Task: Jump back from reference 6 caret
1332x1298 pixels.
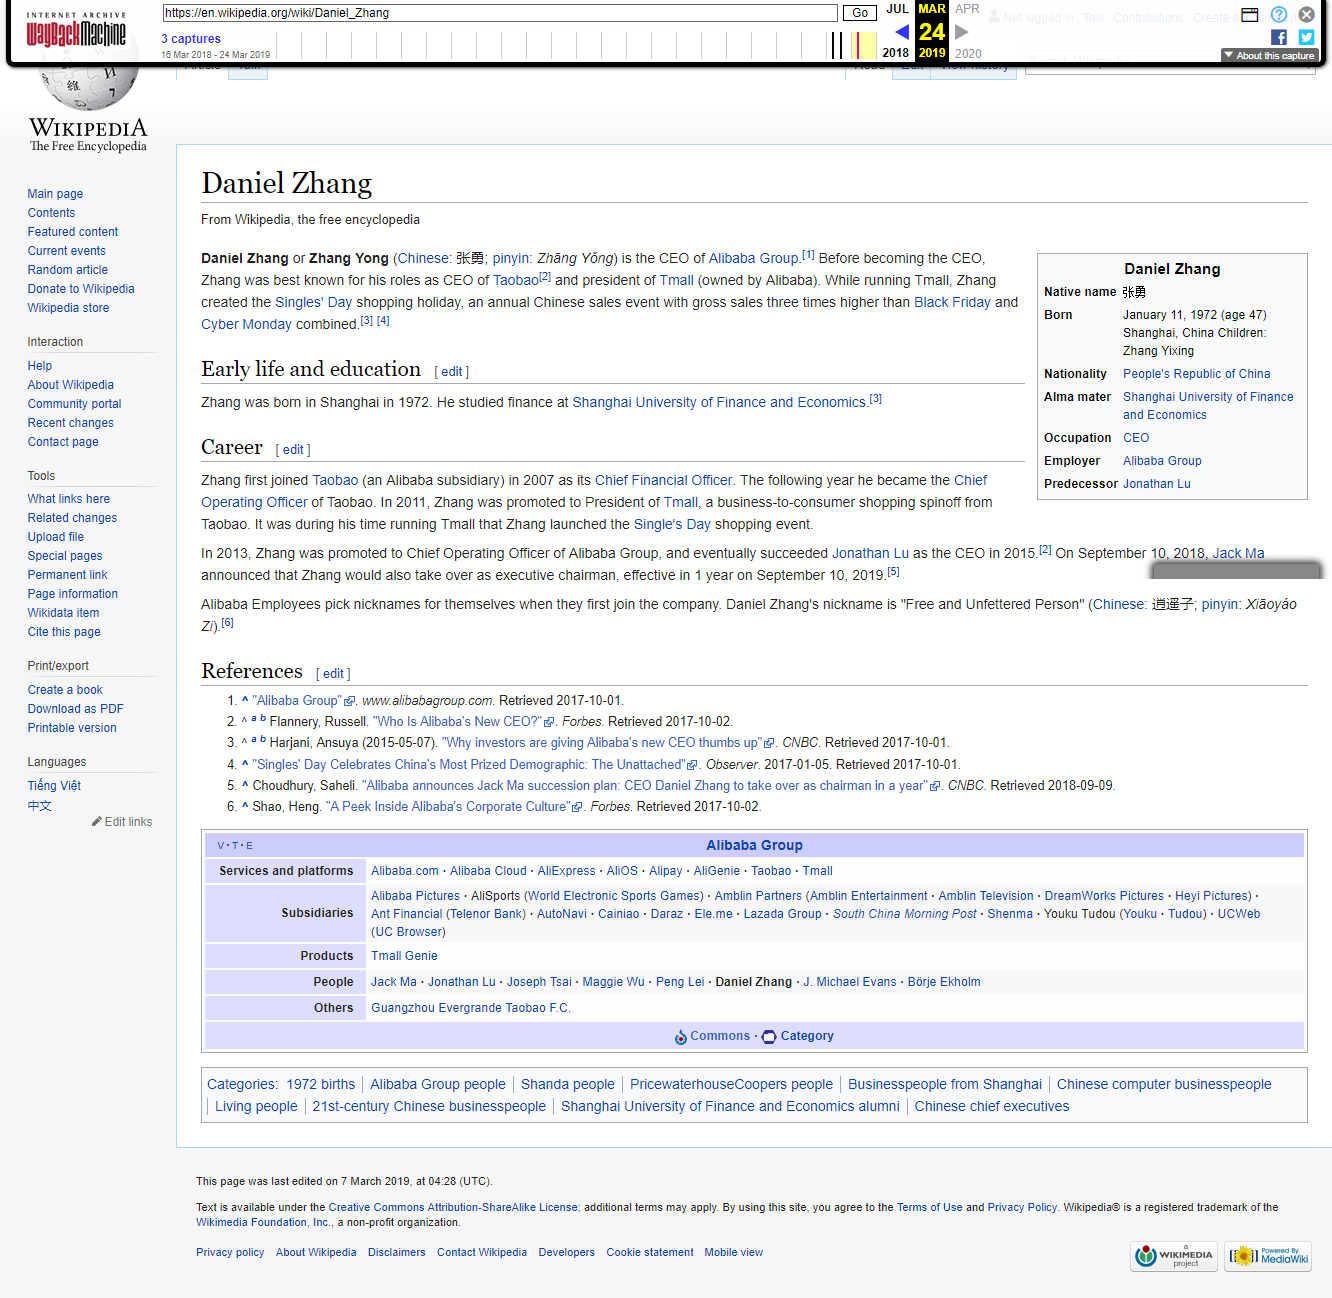Action: pyautogui.click(x=245, y=806)
